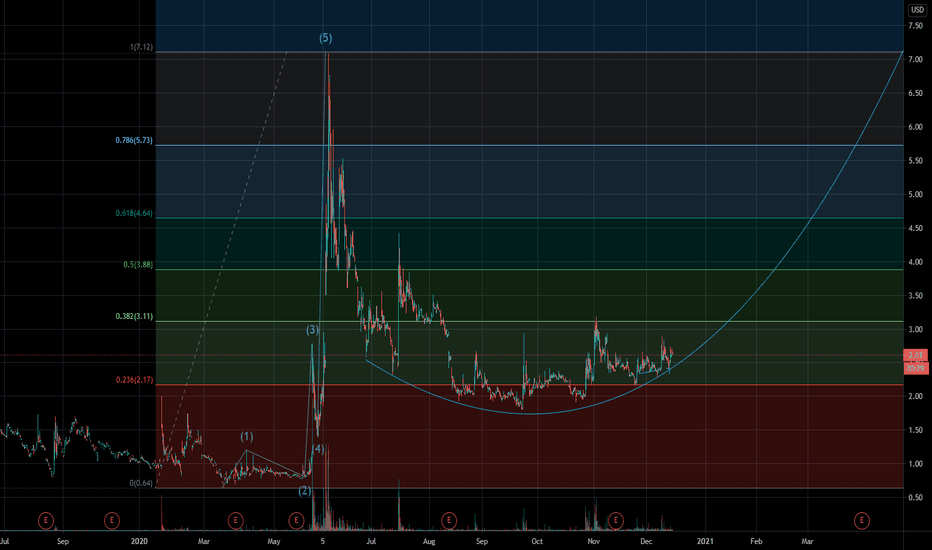Screen dimensions: 932x550
Task: Click the 3.50 price axis label
Action: [x=915, y=296]
